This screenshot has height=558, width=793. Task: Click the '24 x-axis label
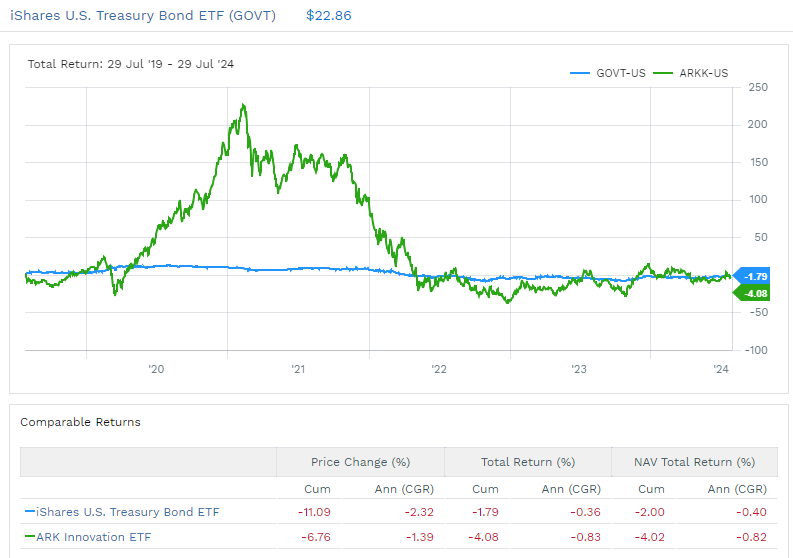[x=721, y=369]
